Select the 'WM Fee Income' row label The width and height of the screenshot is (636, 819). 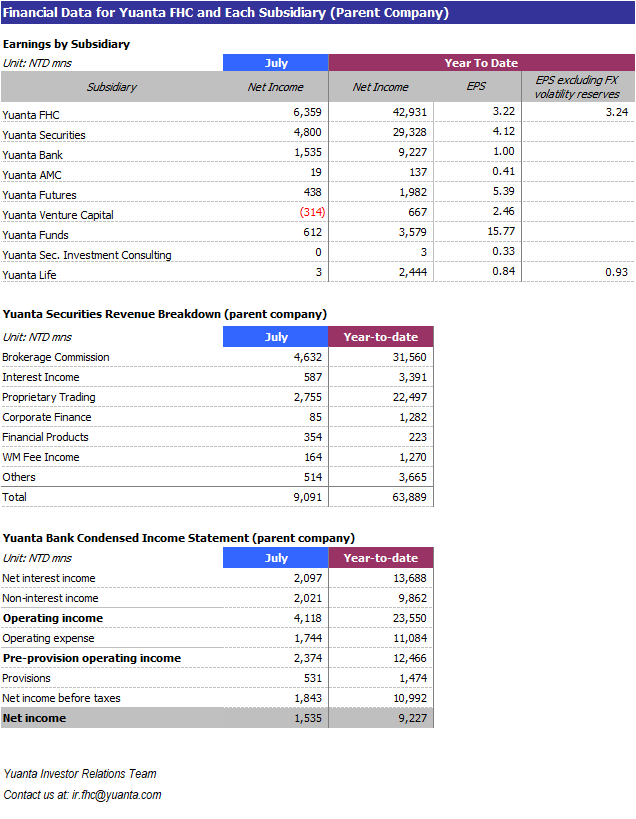coord(41,457)
